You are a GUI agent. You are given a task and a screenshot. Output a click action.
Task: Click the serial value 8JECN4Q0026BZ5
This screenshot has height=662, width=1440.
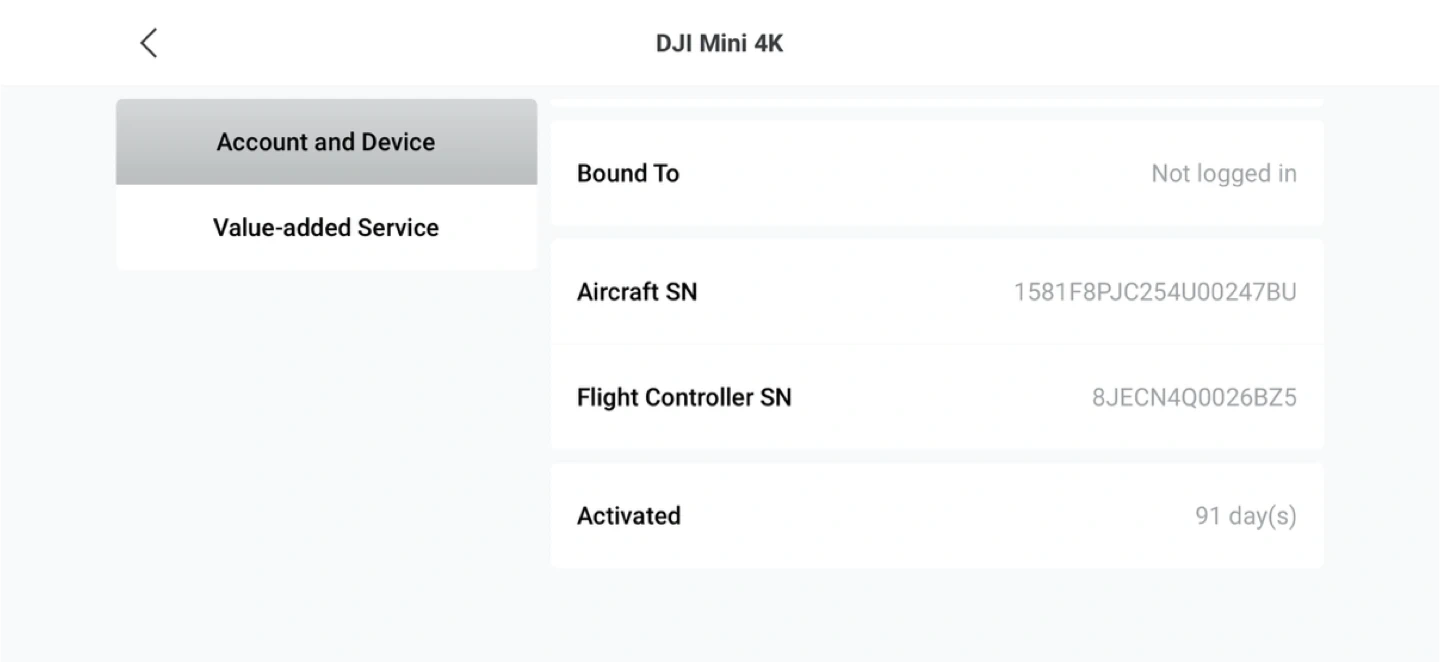click(1194, 398)
